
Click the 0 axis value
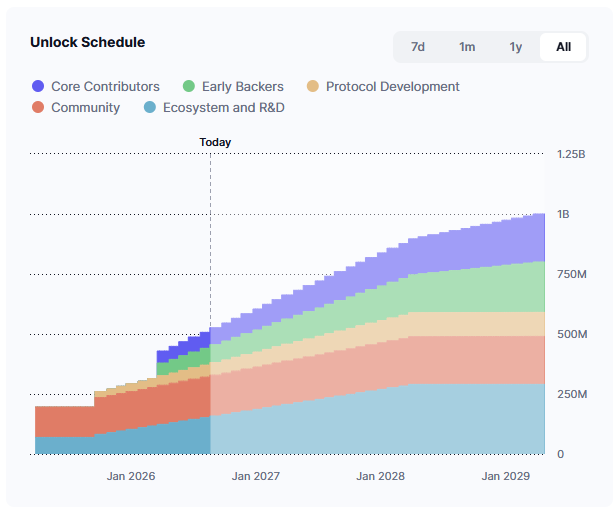[561, 454]
